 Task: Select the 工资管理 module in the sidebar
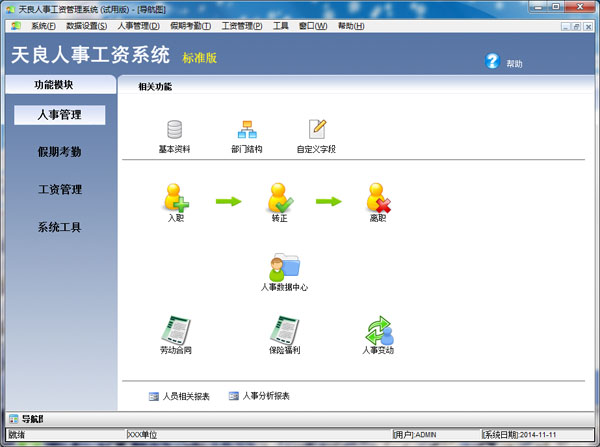60,189
